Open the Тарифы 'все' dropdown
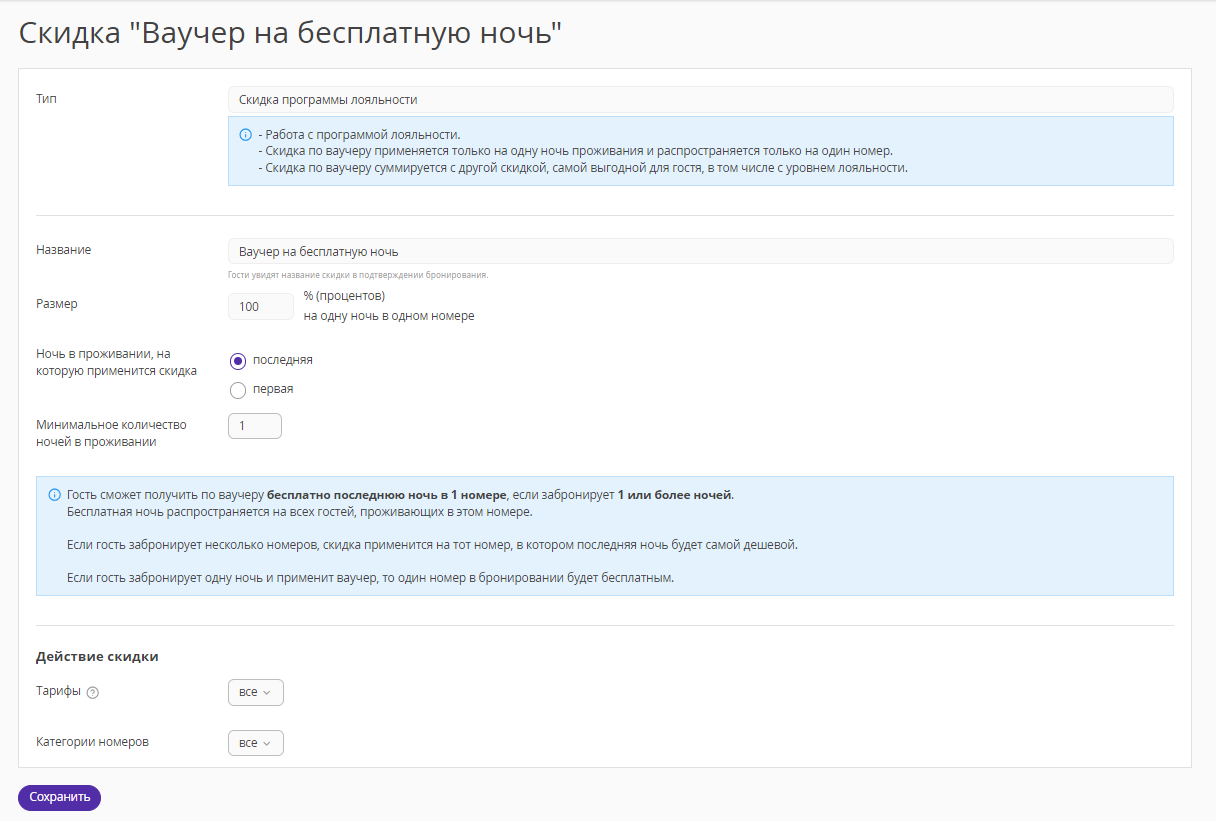Image resolution: width=1216 pixels, height=821 pixels. click(x=256, y=692)
